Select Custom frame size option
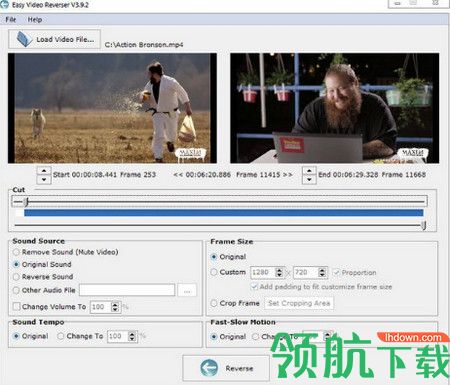Image resolution: width=450 pixels, height=385 pixels. click(228, 272)
